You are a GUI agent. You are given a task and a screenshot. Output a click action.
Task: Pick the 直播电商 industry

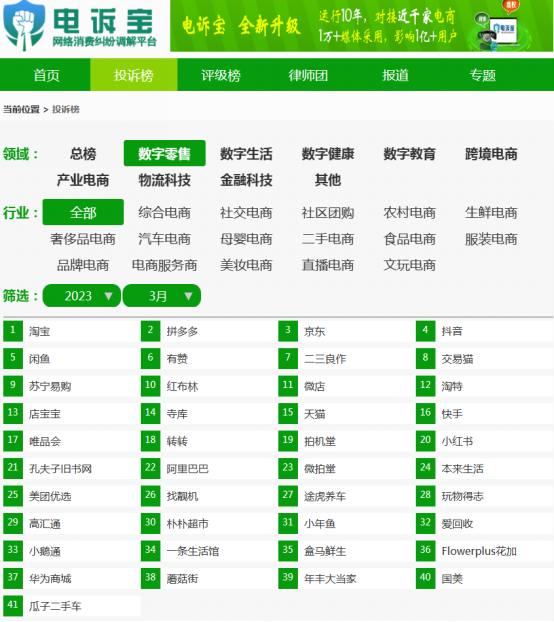[x=328, y=265]
